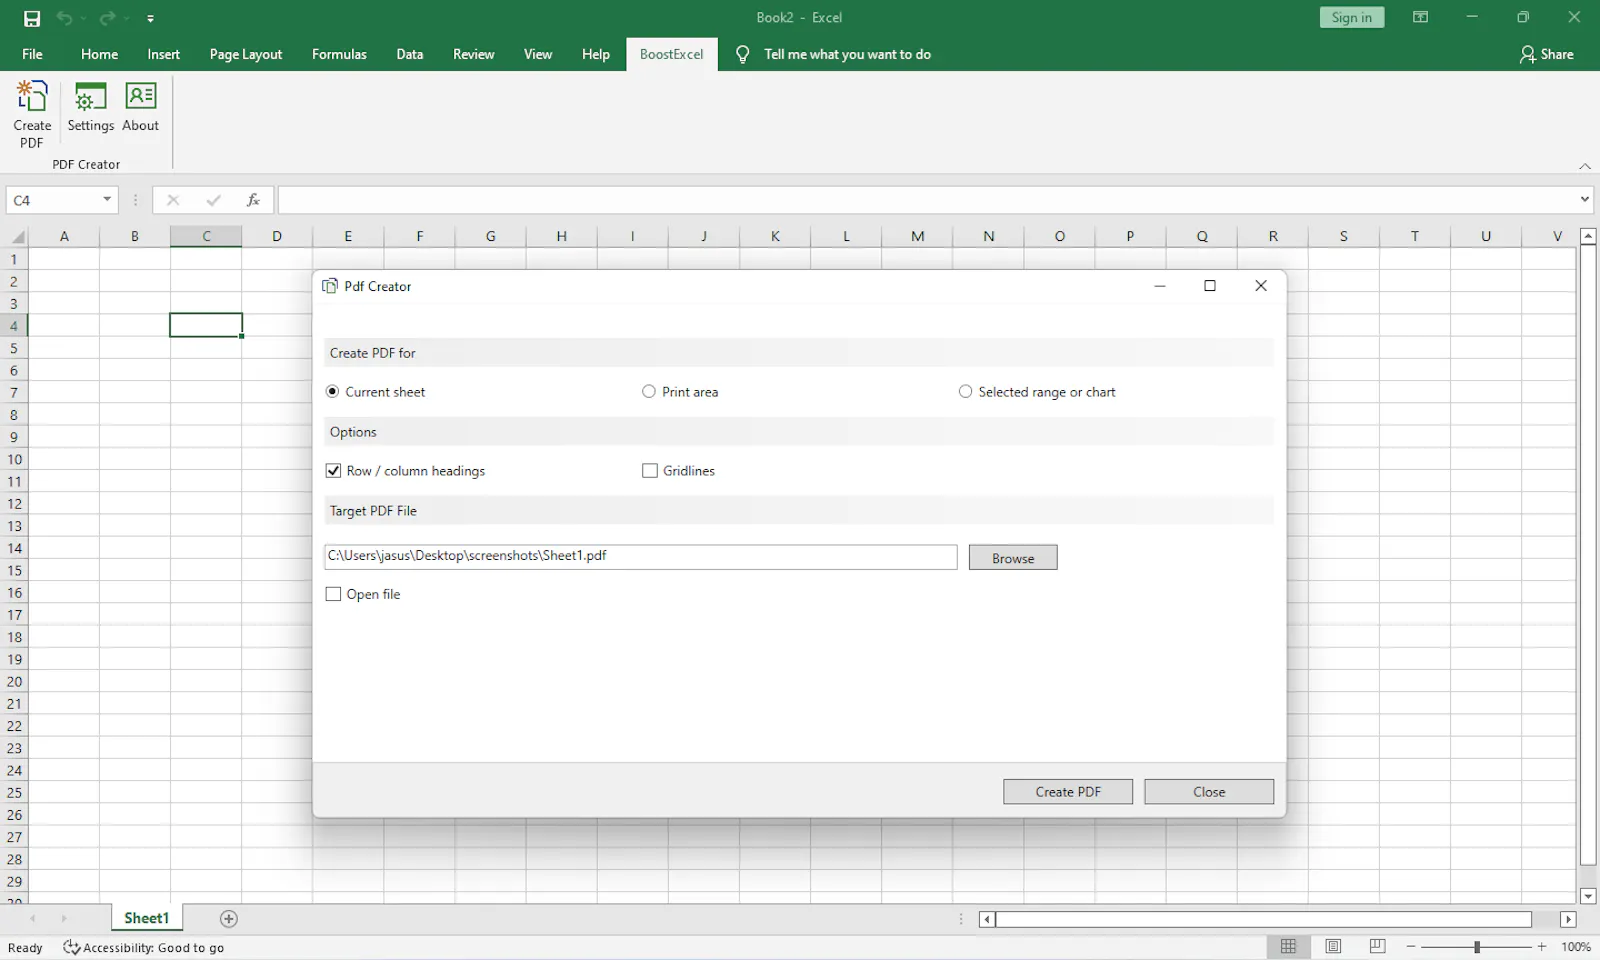
Task: Click the Close button in the dialog
Action: [x=1209, y=792]
